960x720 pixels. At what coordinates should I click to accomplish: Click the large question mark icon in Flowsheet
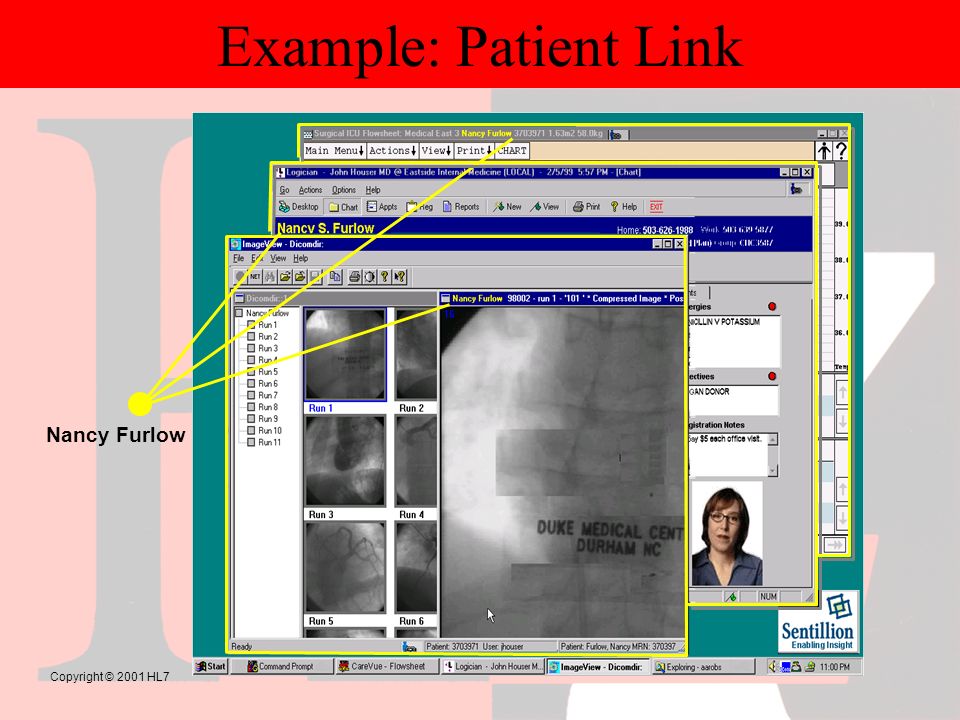point(841,151)
